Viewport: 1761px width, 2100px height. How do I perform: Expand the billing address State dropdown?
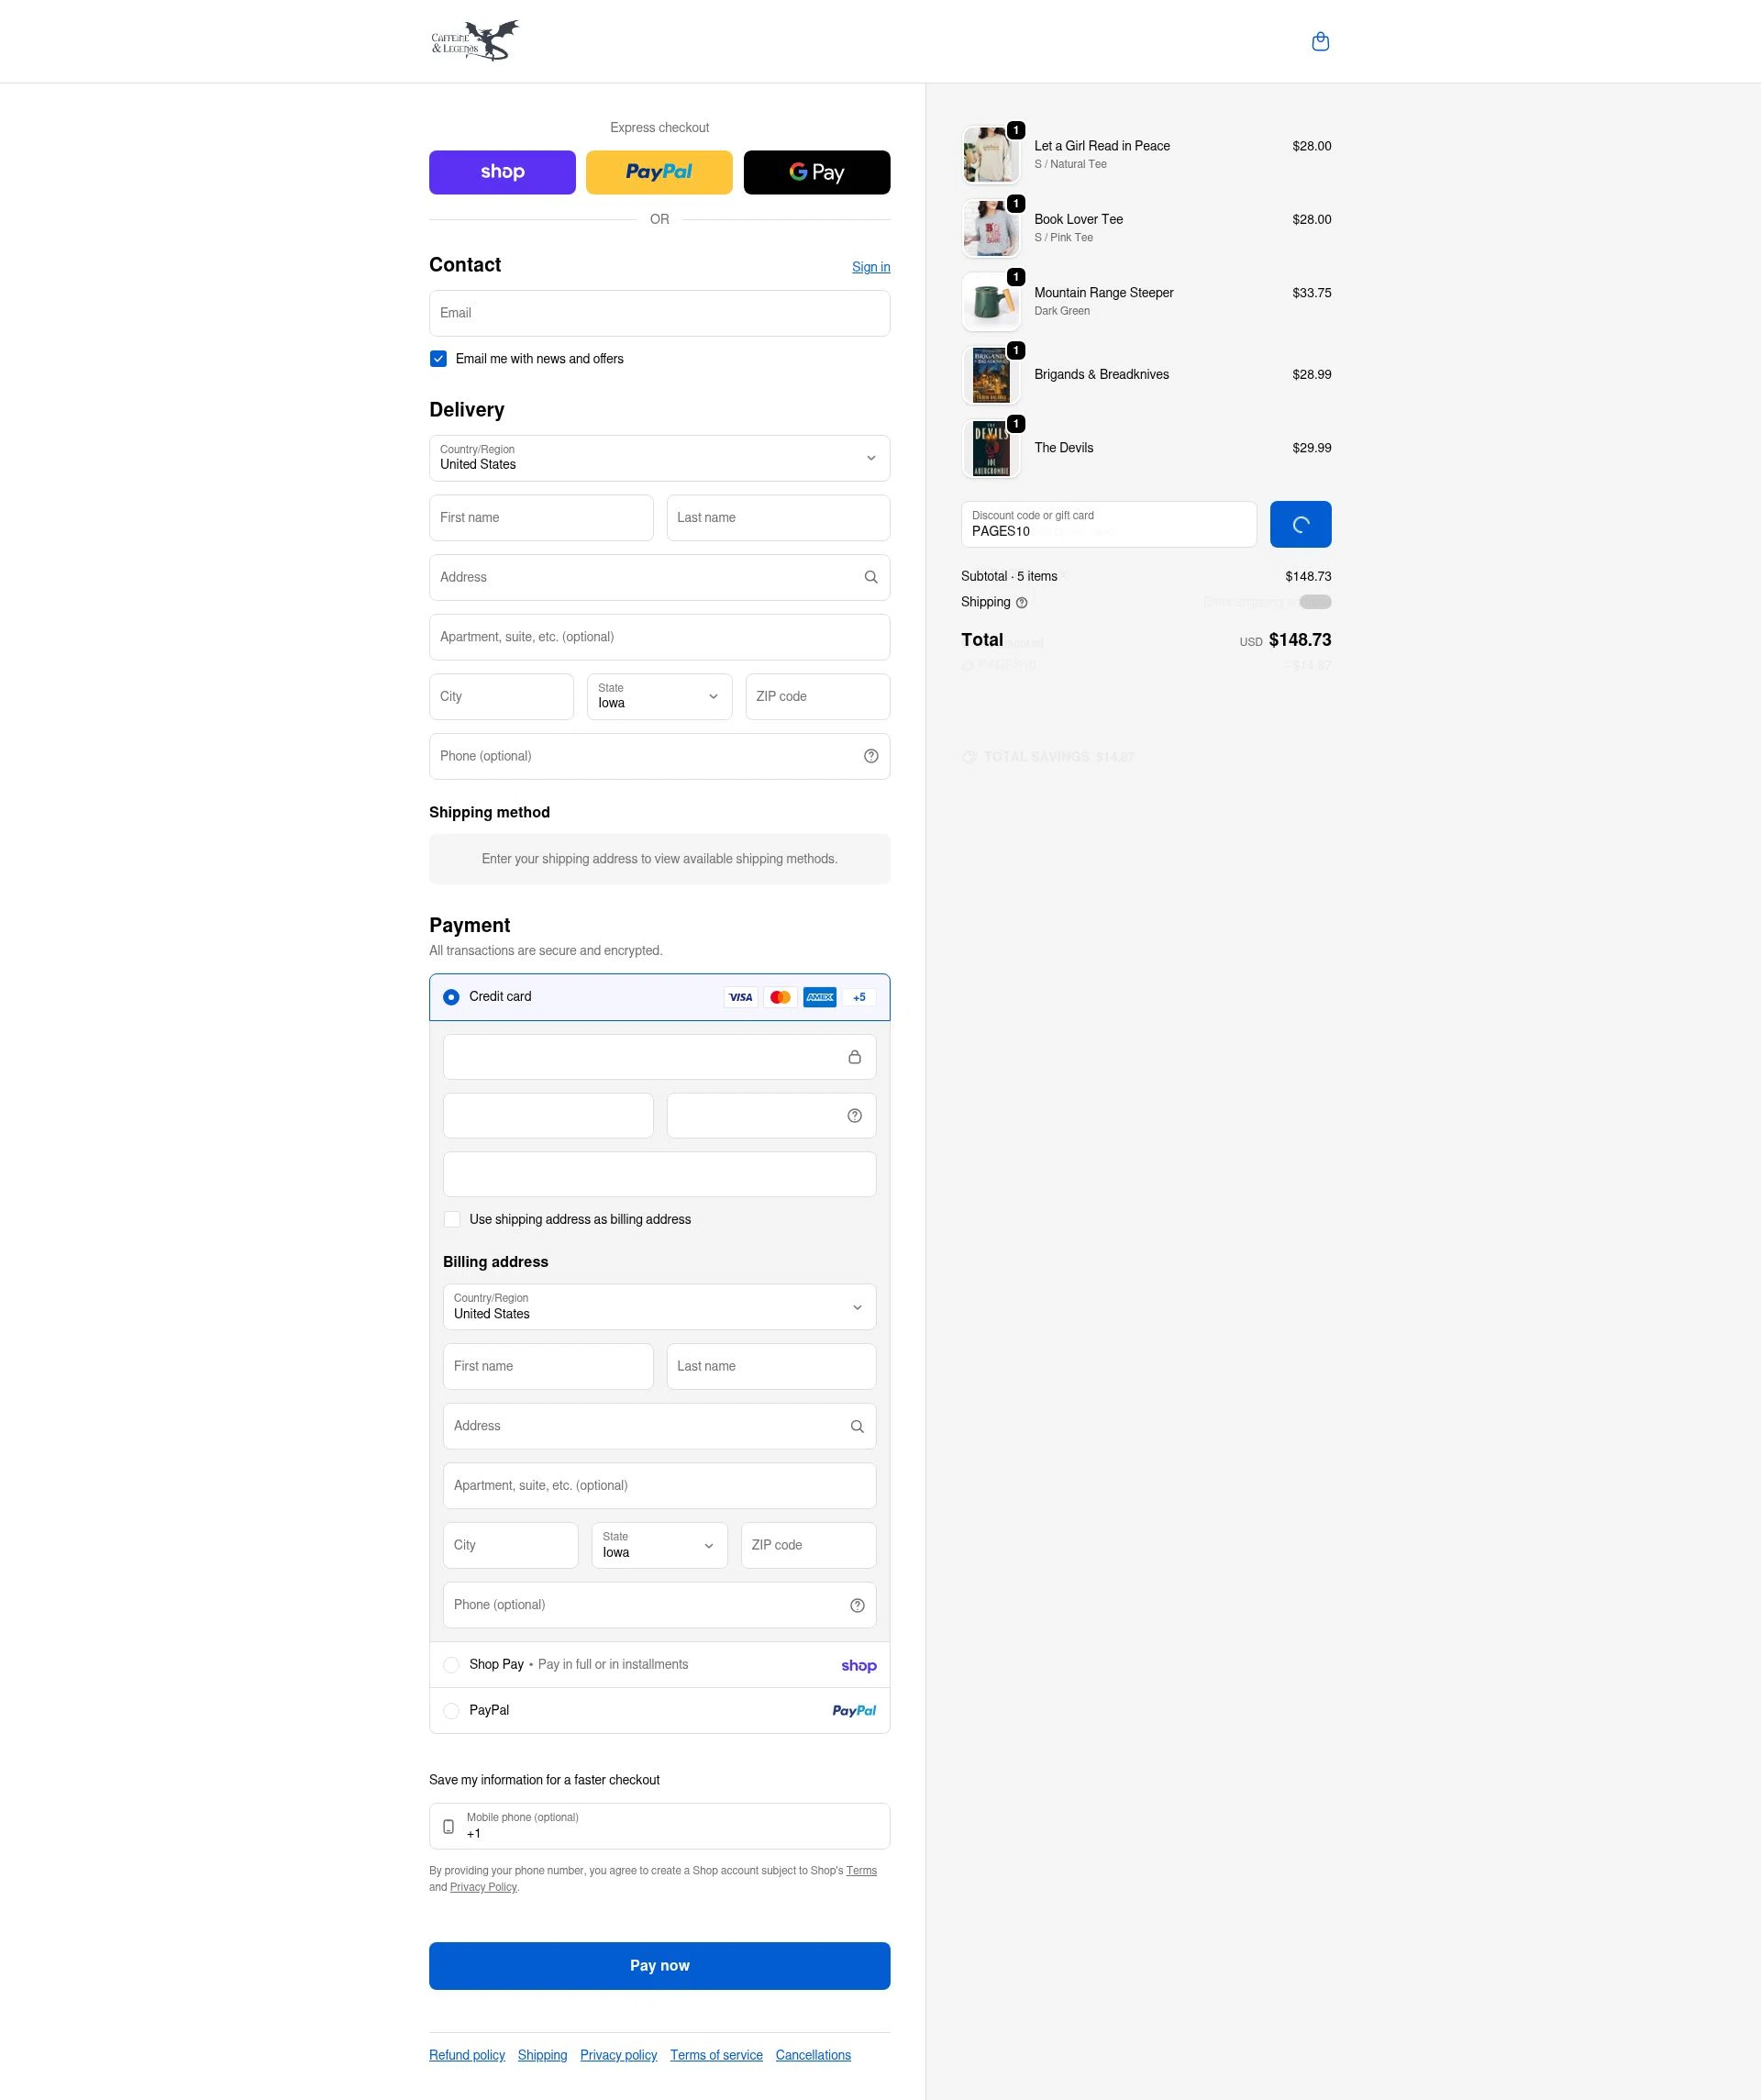(658, 1545)
